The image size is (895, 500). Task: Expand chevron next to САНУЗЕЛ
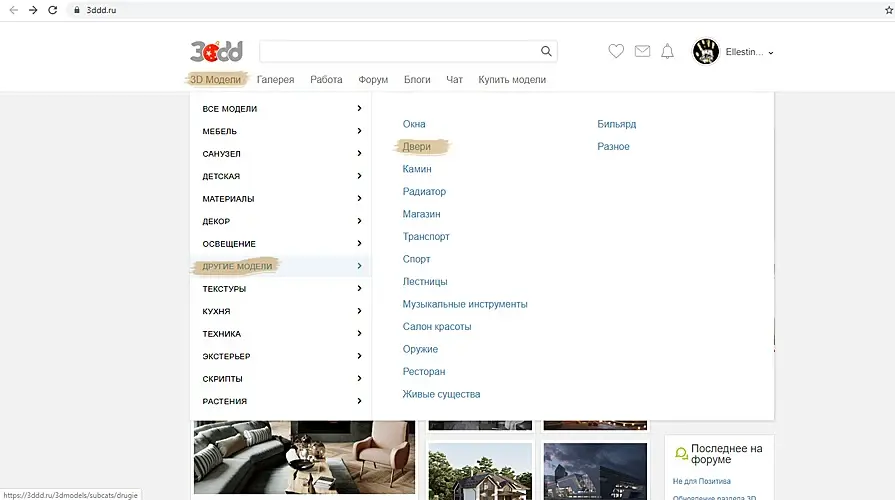(359, 154)
